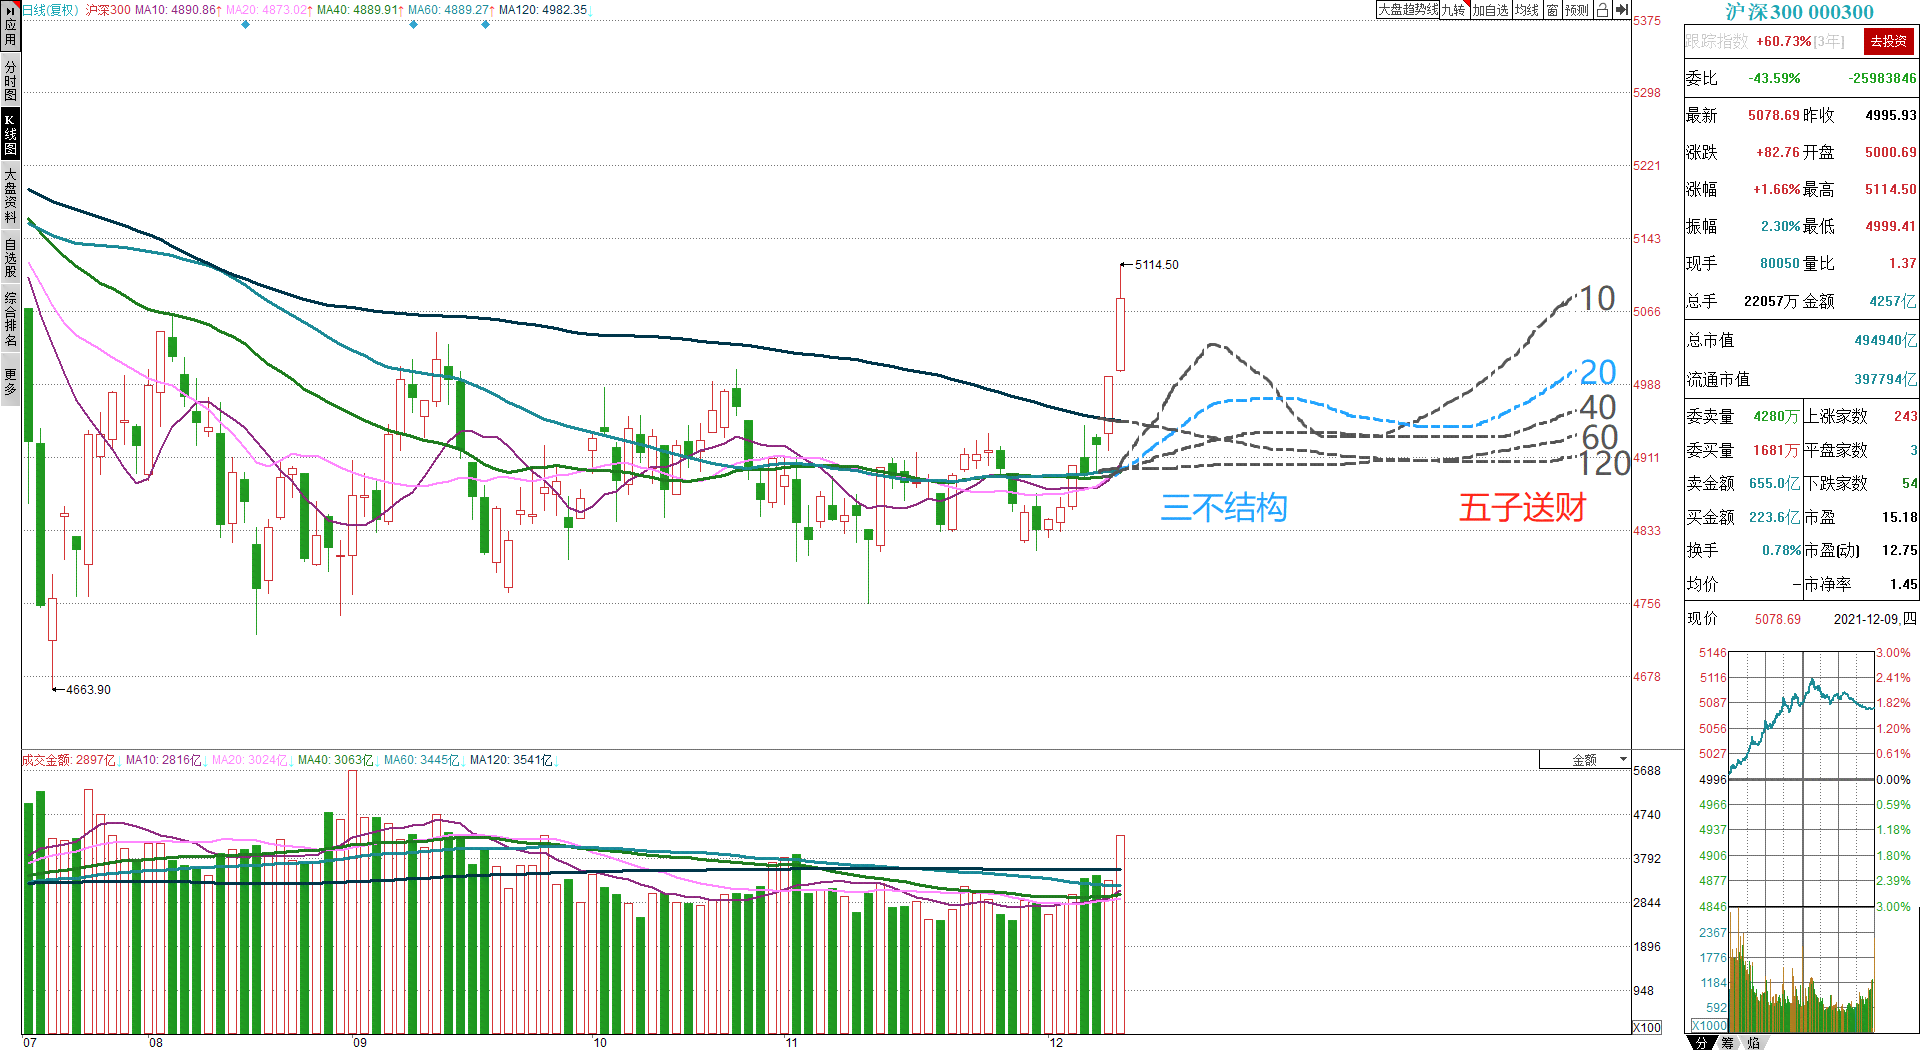The height and width of the screenshot is (1051, 1920).
Task: Click the red 去投资 button
Action: click(x=1889, y=41)
